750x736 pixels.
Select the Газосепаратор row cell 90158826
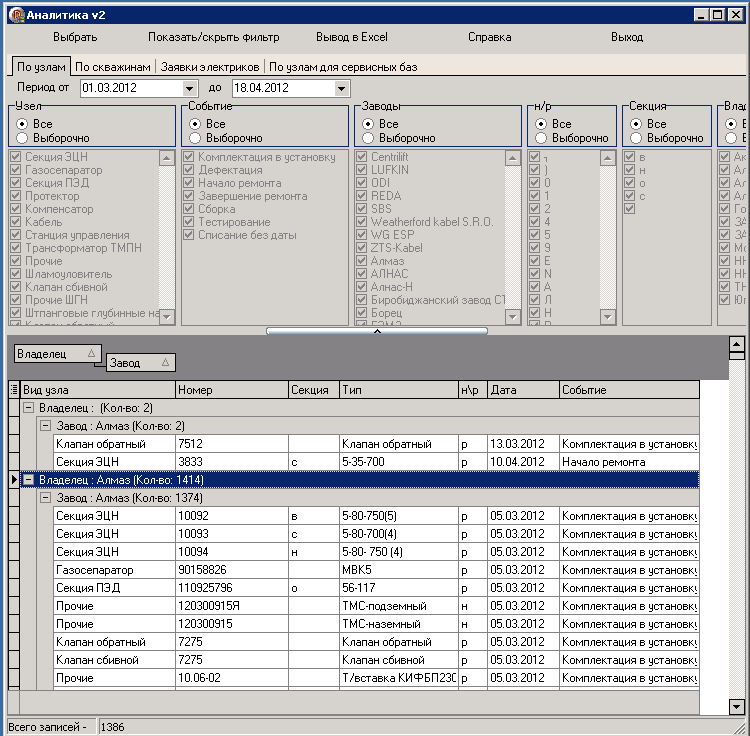(232, 570)
